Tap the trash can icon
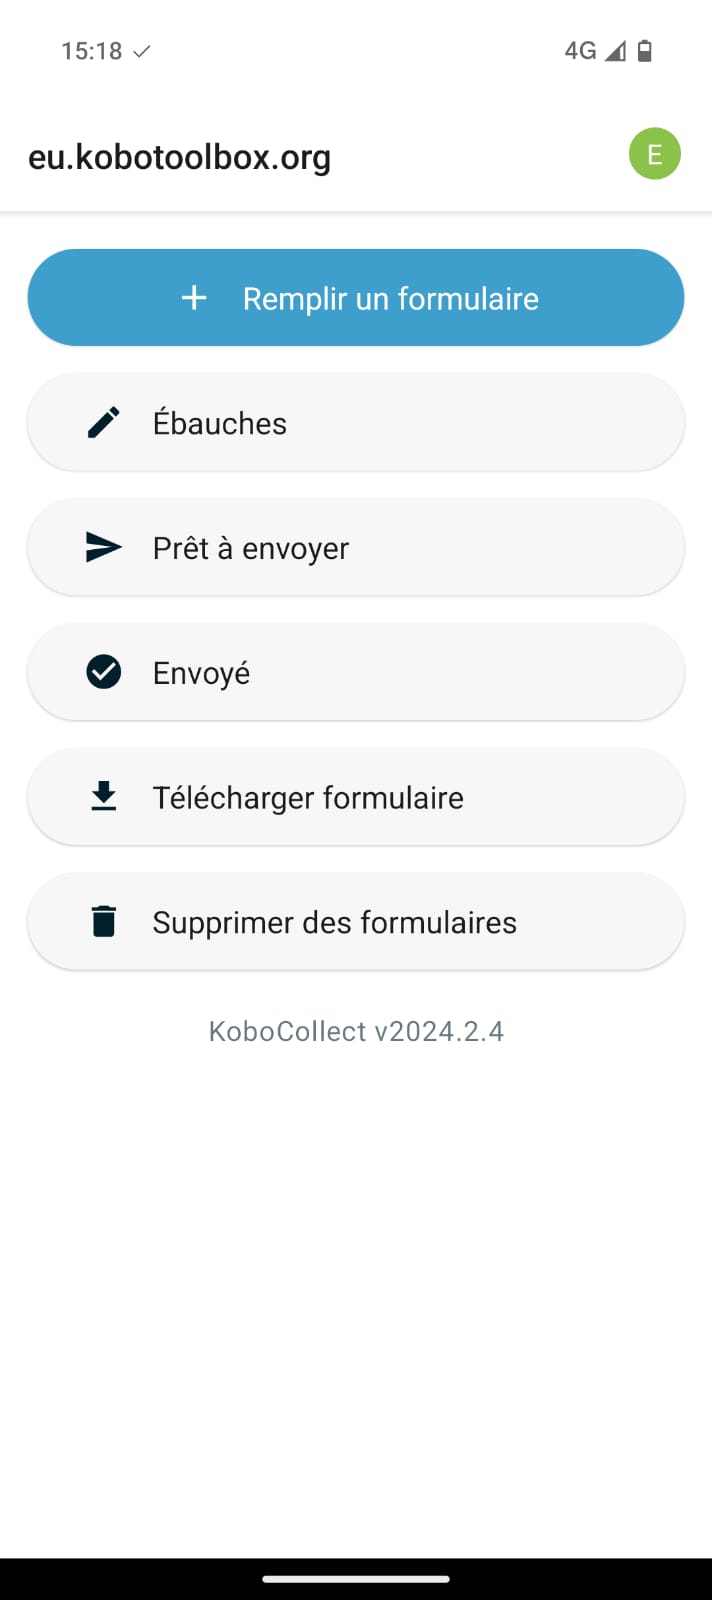The width and height of the screenshot is (712, 1600). click(104, 921)
